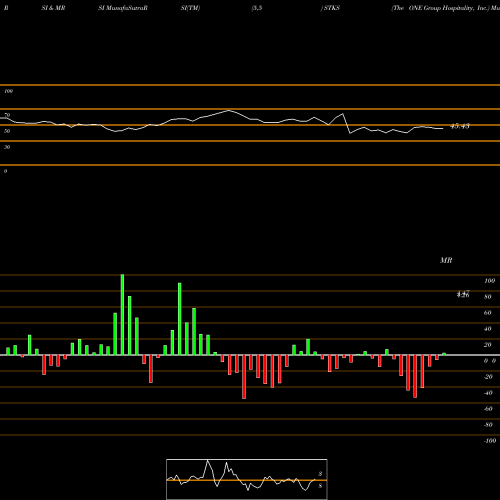
Task: Click the overlapping 4.47/4.26 value label
Action: [463, 294]
